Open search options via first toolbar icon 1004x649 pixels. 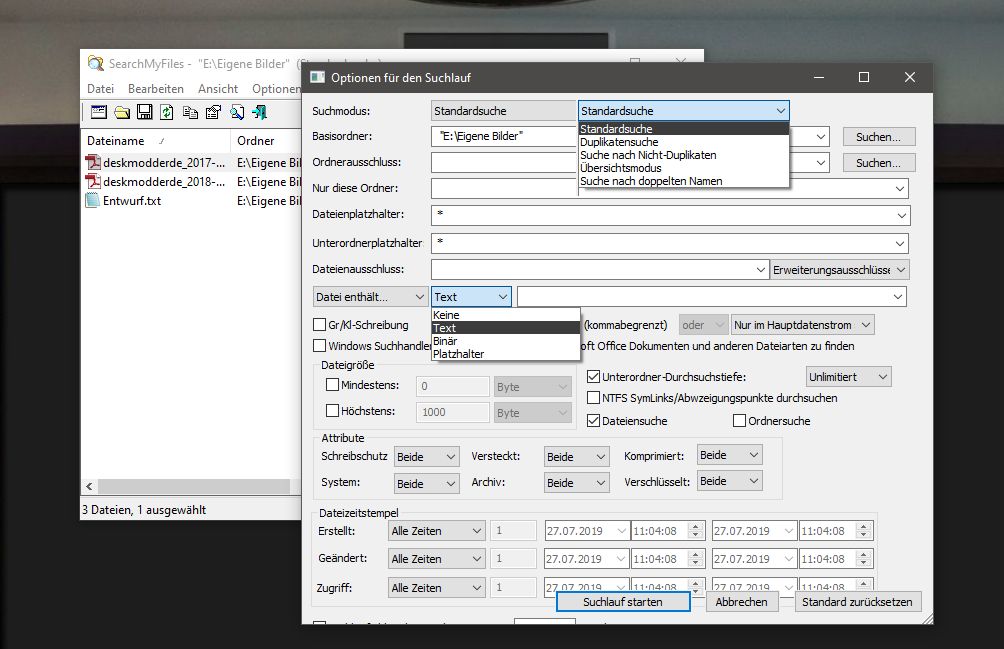[x=99, y=113]
